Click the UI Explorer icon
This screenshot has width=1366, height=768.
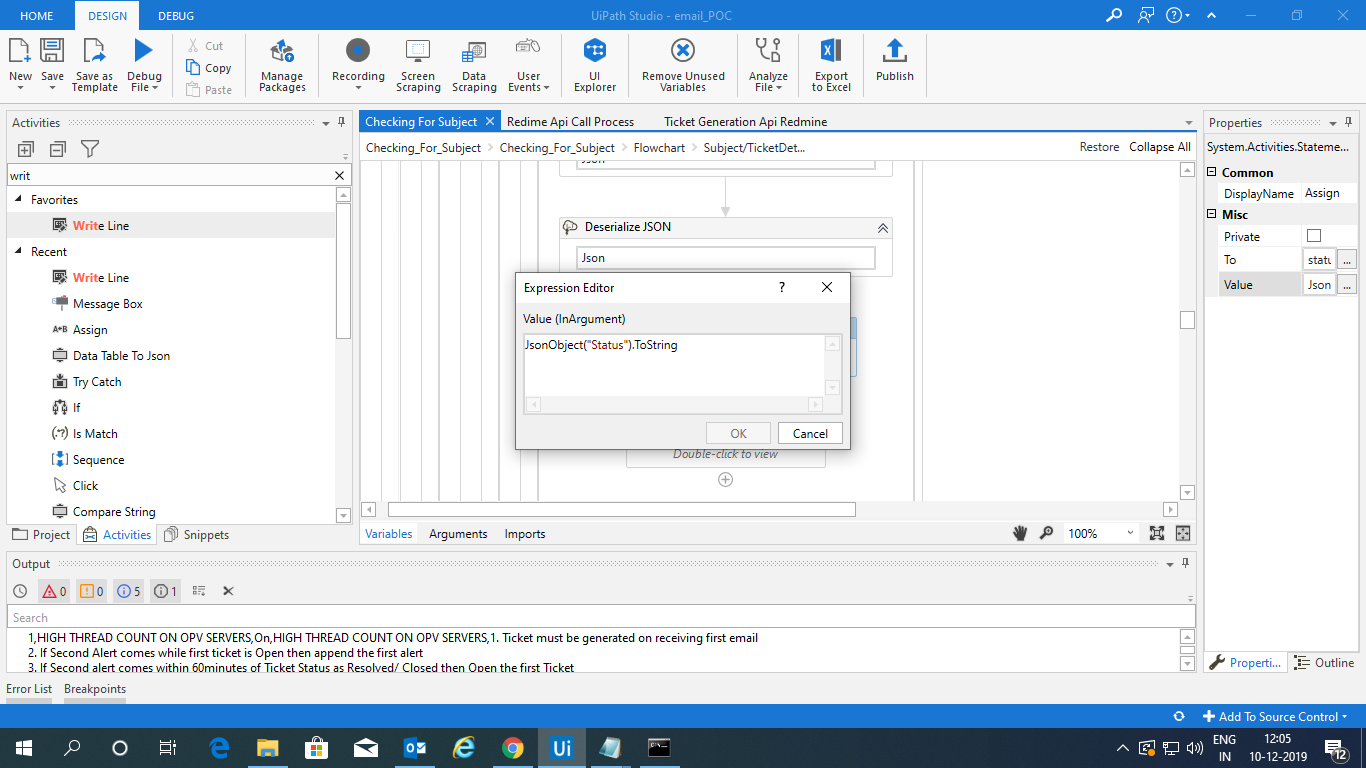[595, 65]
